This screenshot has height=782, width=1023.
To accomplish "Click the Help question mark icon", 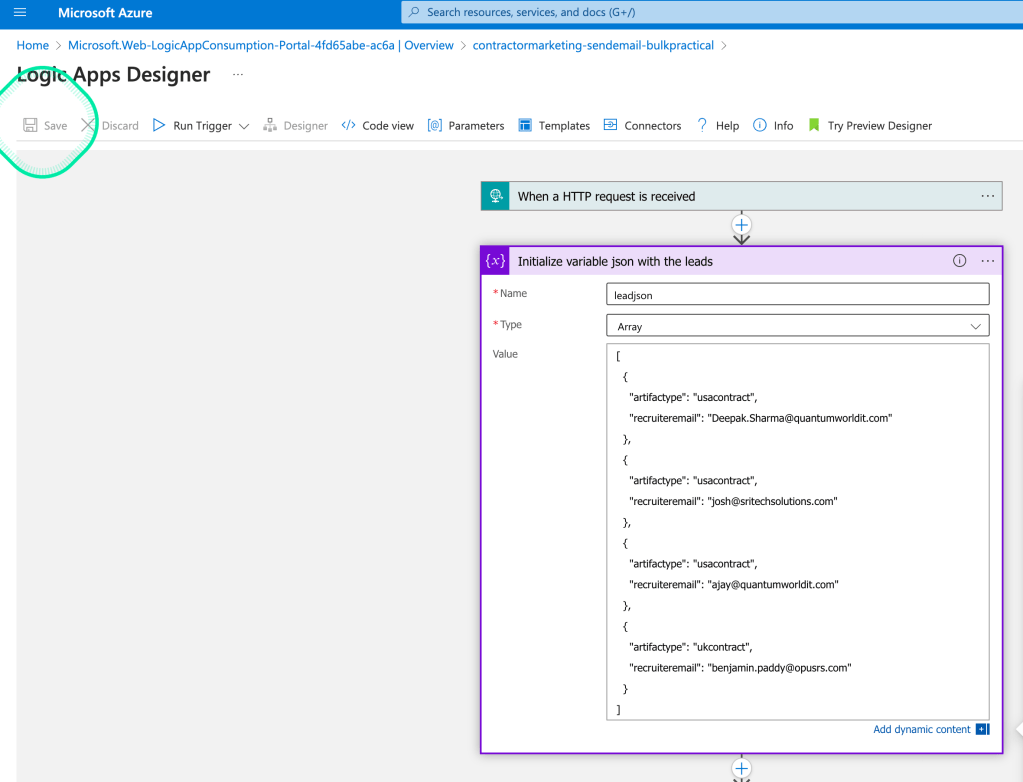I will tap(702, 125).
